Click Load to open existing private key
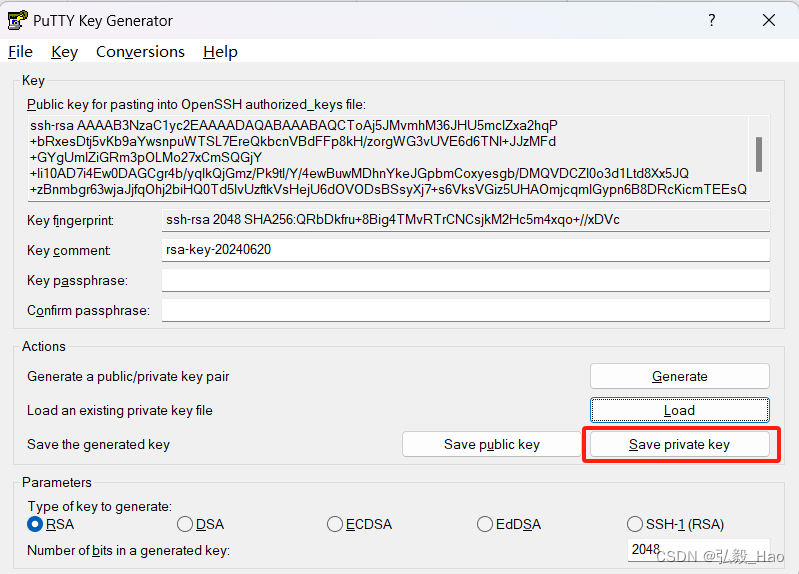 [679, 410]
